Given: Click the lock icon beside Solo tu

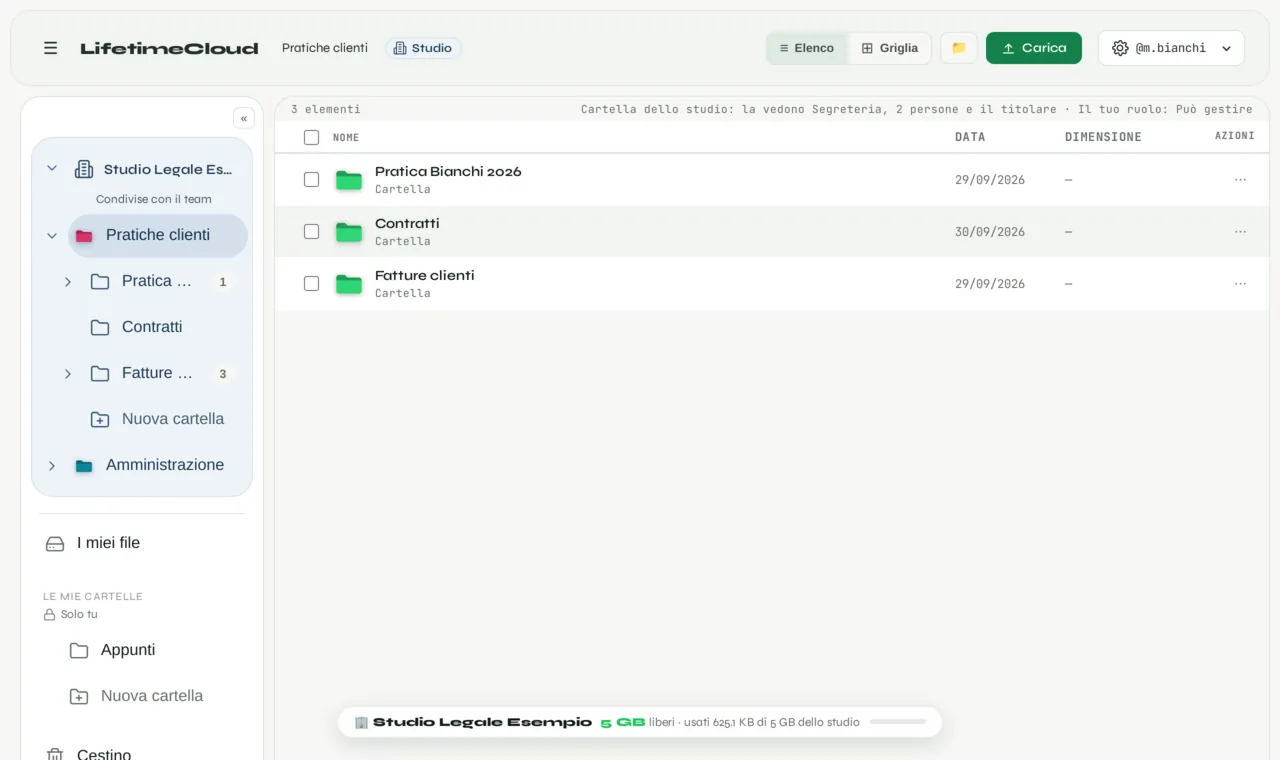Looking at the screenshot, I should 49,615.
